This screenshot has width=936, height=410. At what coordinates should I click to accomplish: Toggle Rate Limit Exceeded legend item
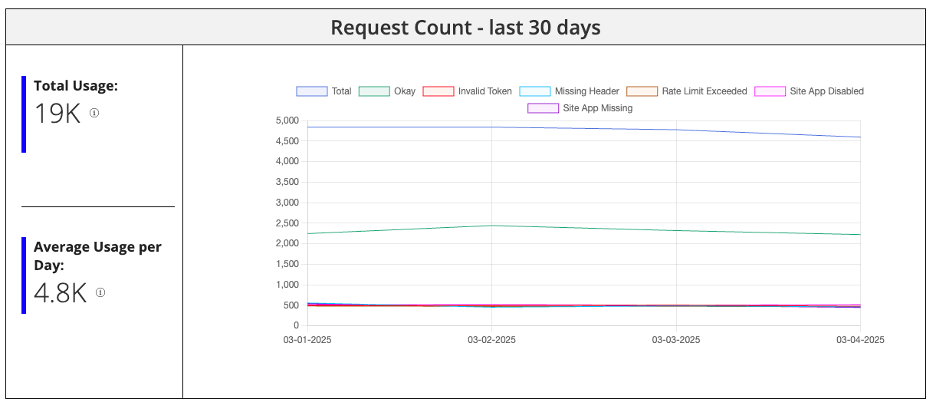pos(686,91)
